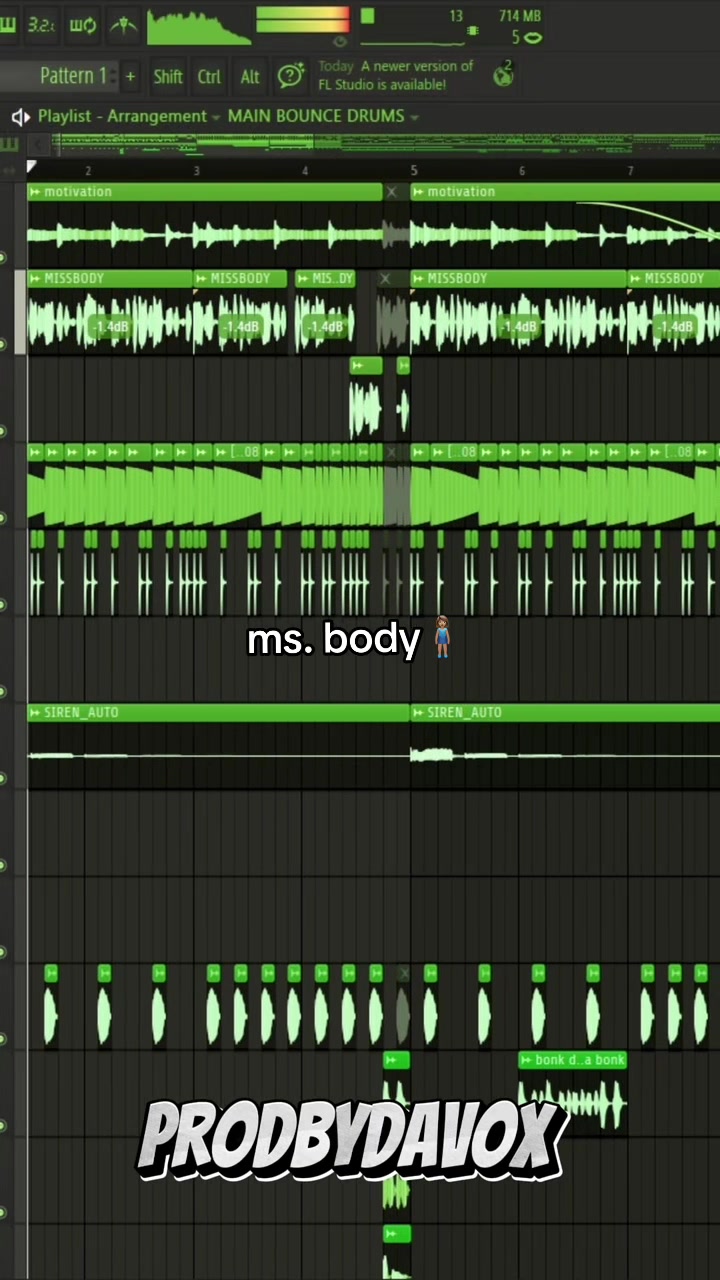
Task: Add a new pattern with plus button
Action: click(130, 76)
